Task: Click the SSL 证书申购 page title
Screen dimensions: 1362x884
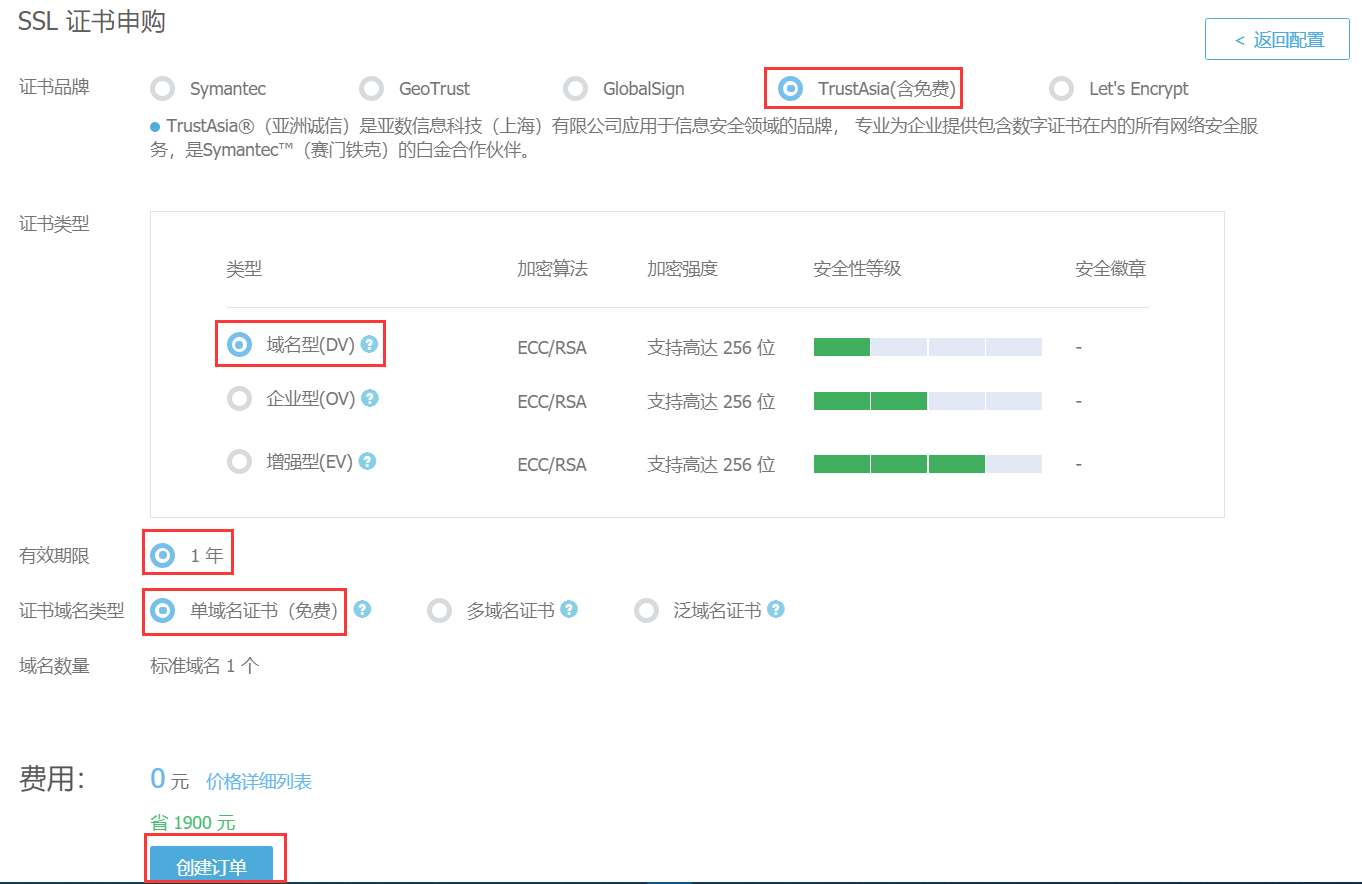Action: (x=92, y=22)
